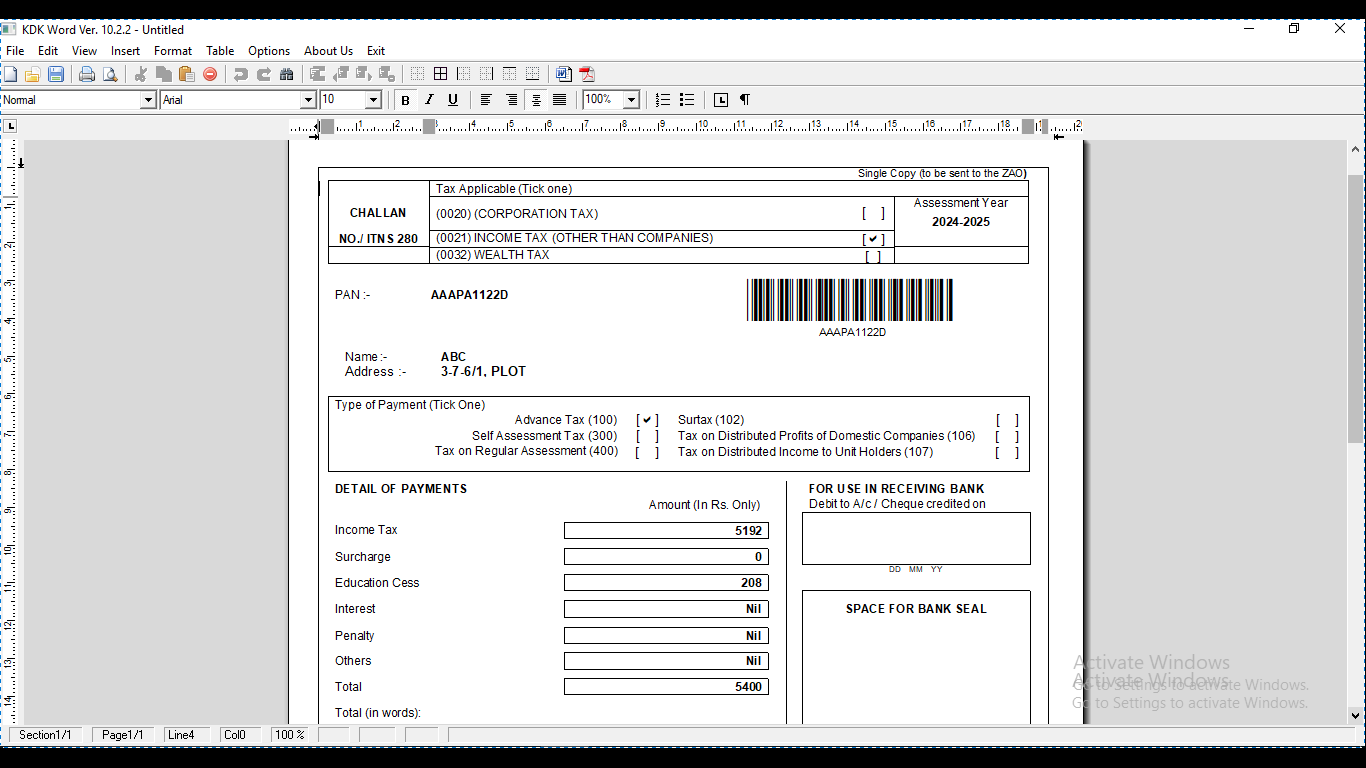The width and height of the screenshot is (1366, 768).
Task: Insert a numbered list
Action: click(x=663, y=100)
